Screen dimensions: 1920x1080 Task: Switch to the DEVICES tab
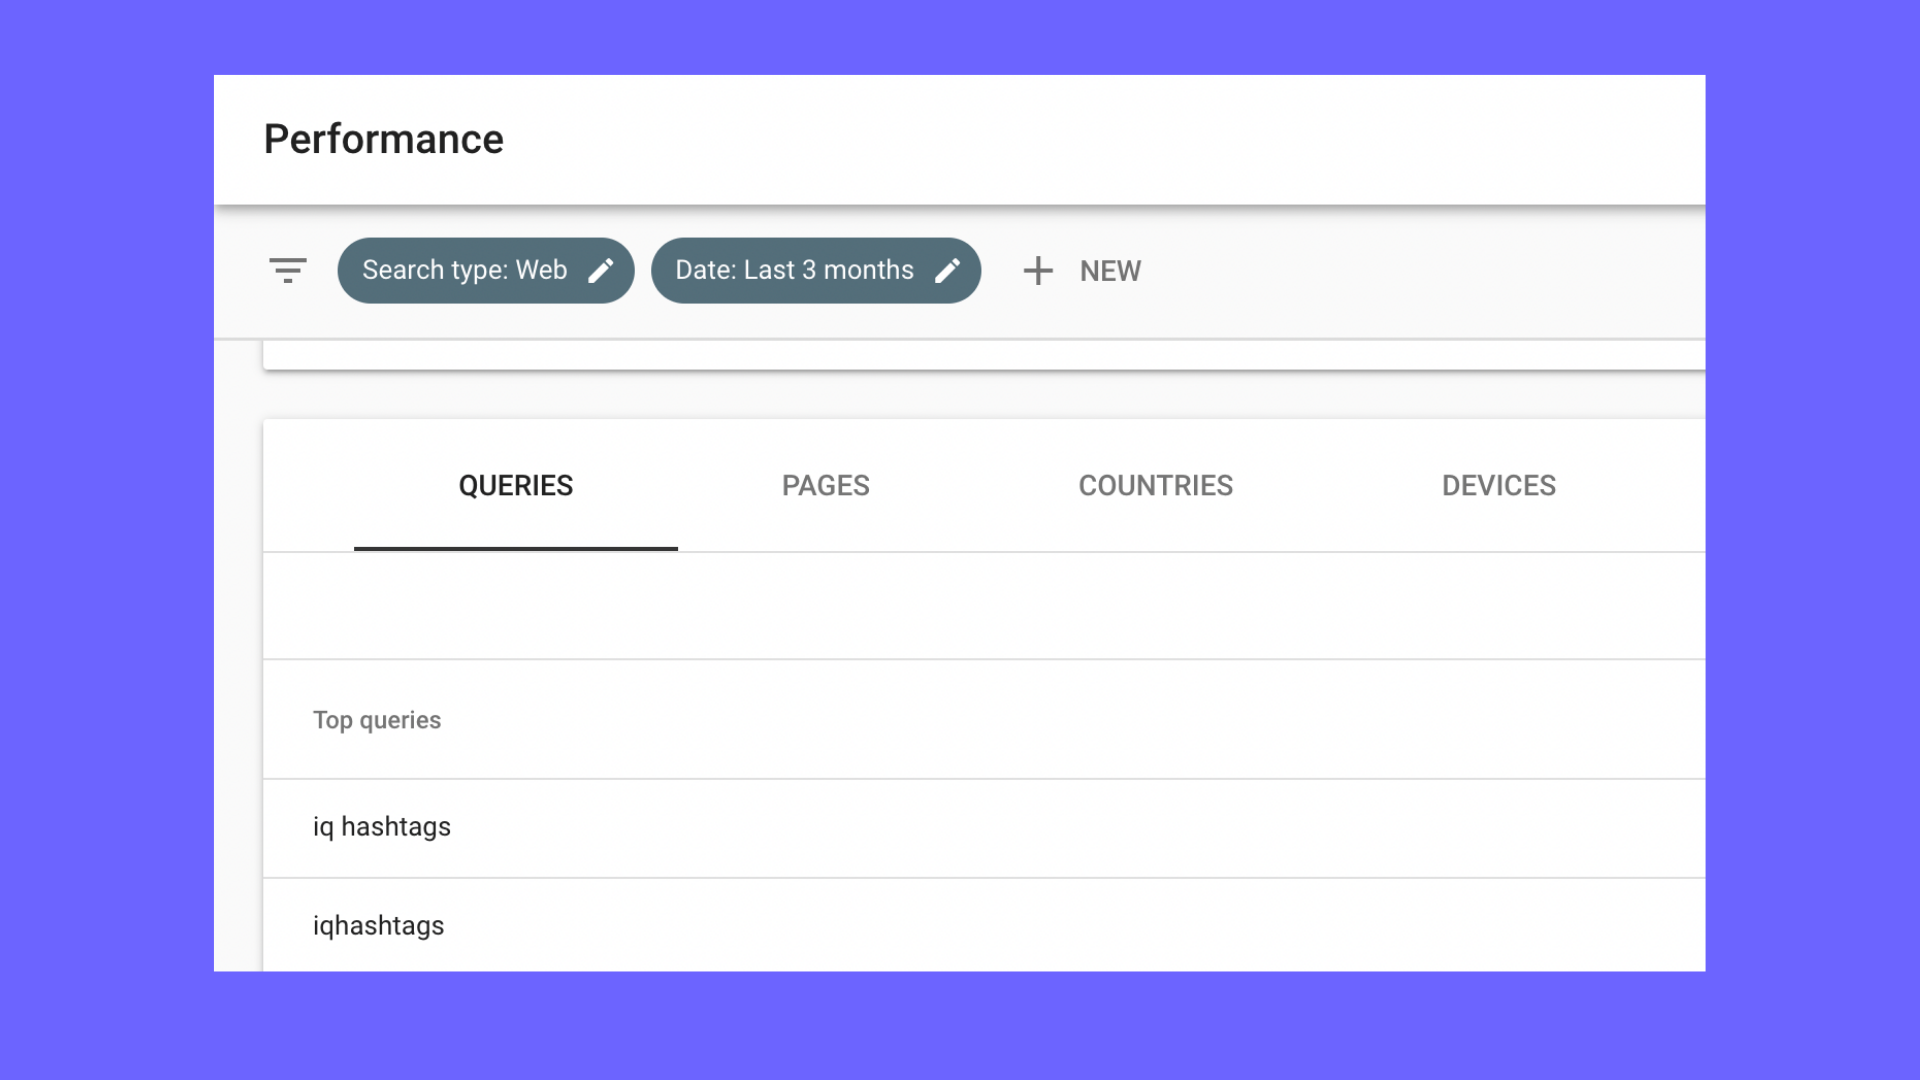1499,486
